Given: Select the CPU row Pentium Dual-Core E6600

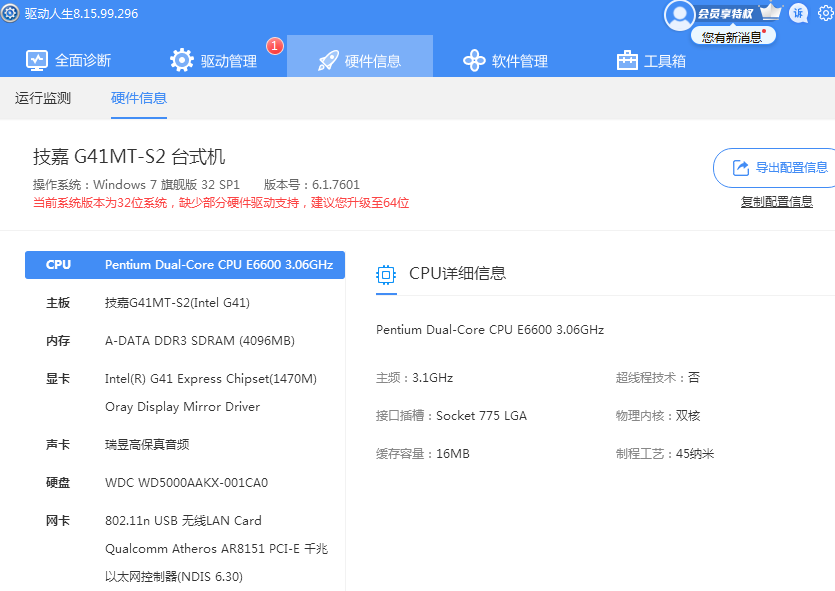Looking at the screenshot, I should [185, 265].
